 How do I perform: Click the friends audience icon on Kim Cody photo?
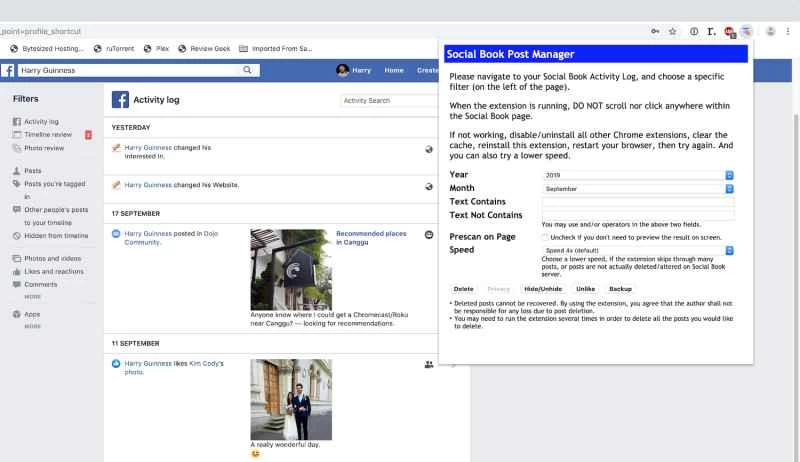(429, 365)
